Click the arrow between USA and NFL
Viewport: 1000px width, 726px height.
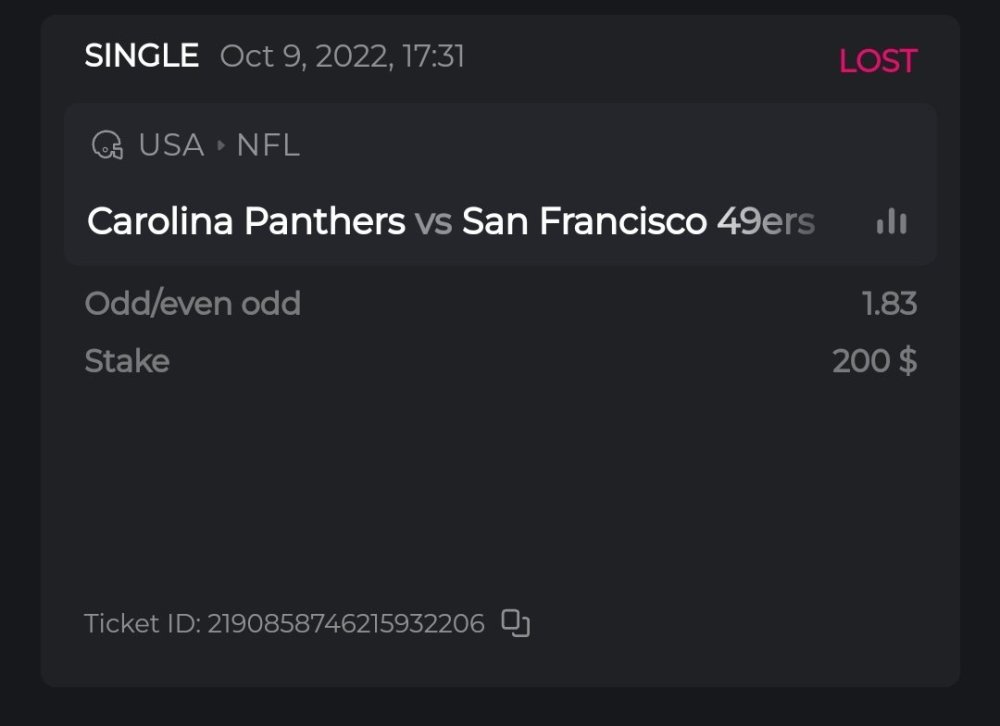[x=221, y=146]
